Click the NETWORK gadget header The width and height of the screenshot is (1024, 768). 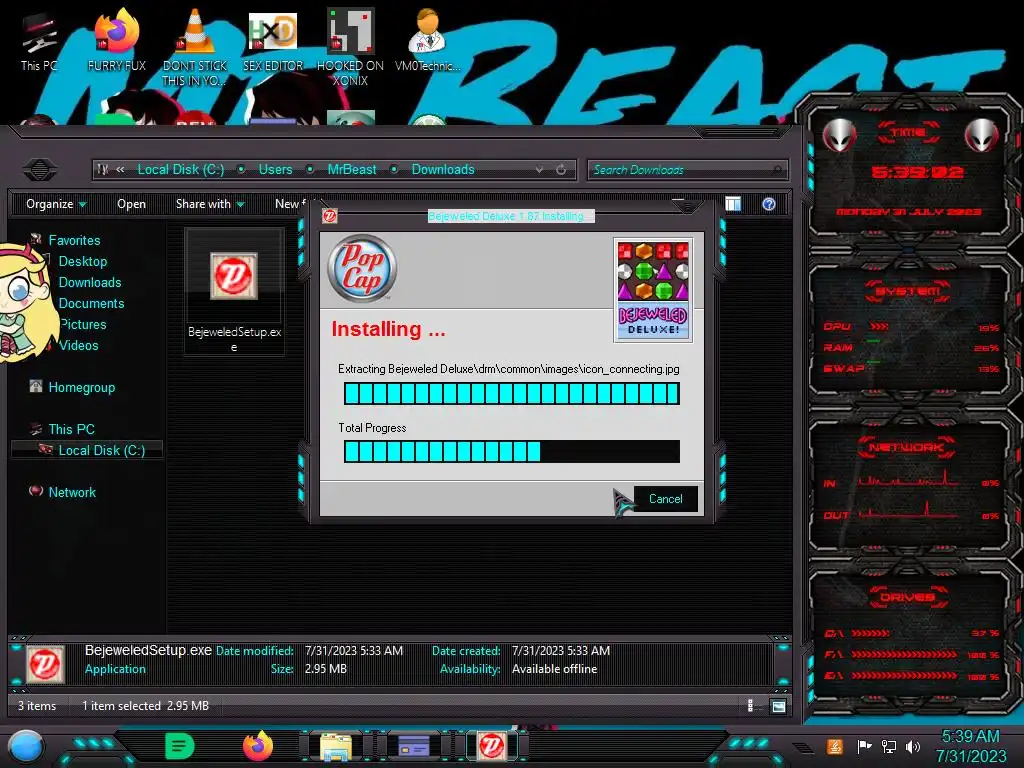906,447
